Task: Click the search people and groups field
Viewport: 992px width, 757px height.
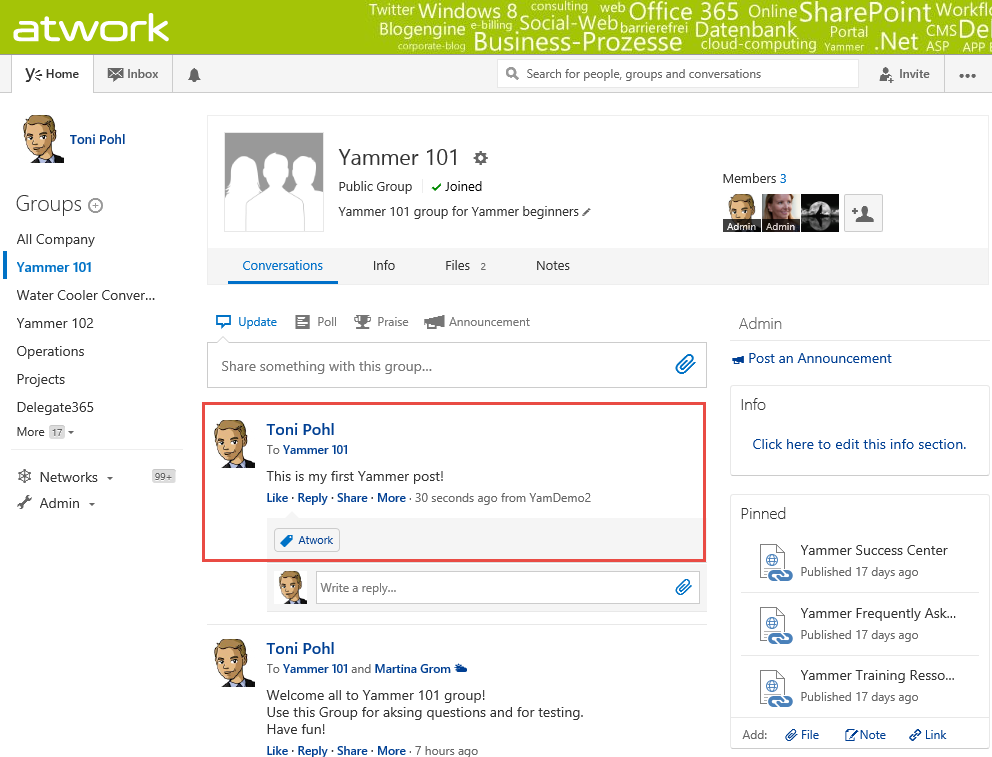Action: tap(678, 74)
